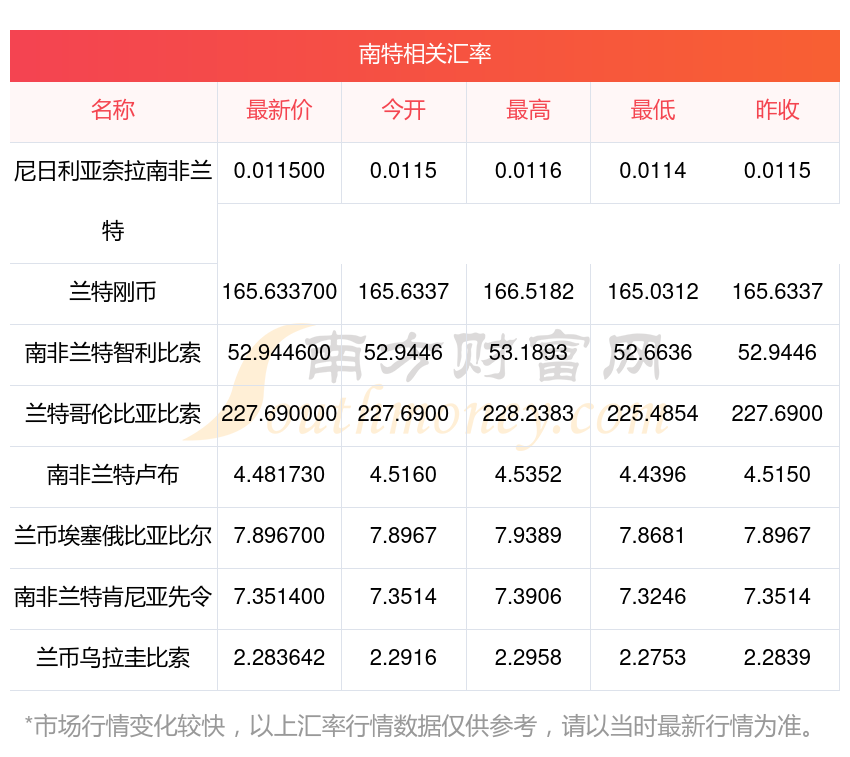850x757 pixels.
Task: Select the low value 4.4396
Action: [x=653, y=475]
